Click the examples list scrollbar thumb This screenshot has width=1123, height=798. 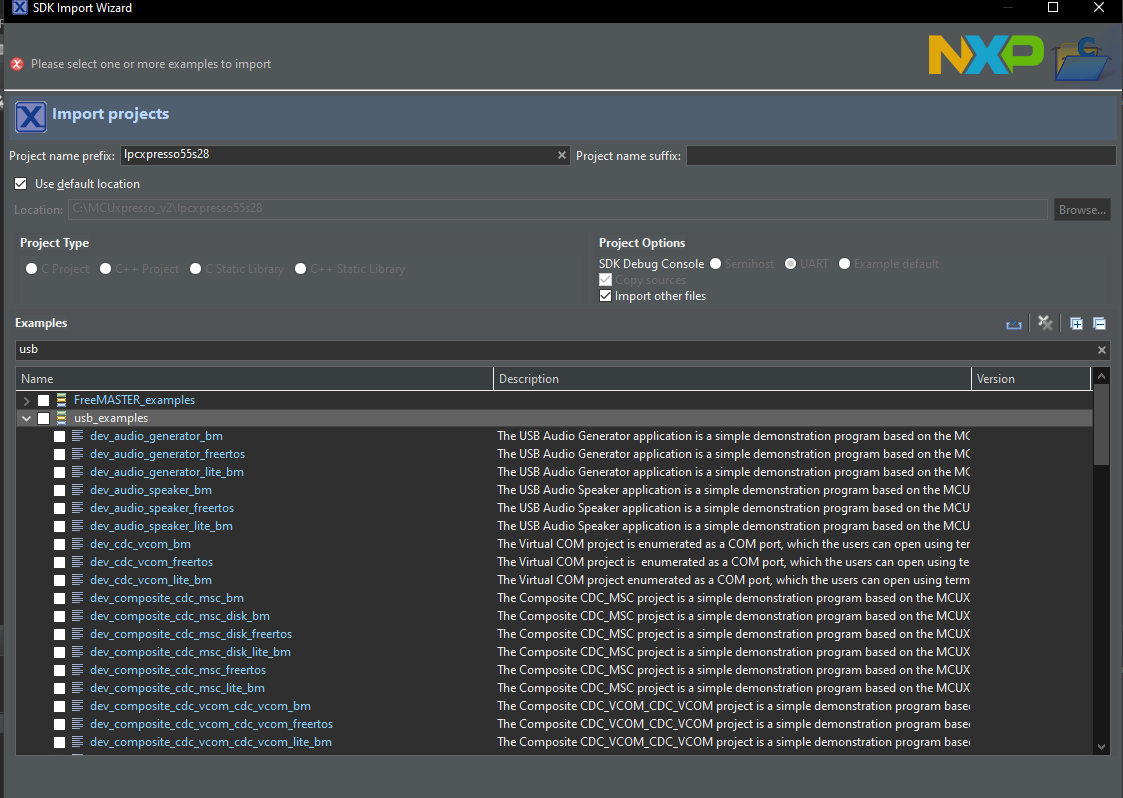(1101, 425)
